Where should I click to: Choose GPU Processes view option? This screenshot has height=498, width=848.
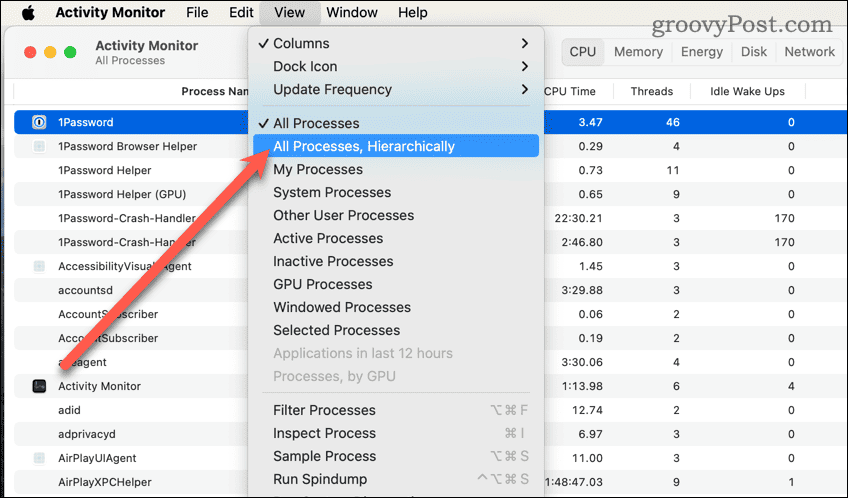pyautogui.click(x=396, y=284)
